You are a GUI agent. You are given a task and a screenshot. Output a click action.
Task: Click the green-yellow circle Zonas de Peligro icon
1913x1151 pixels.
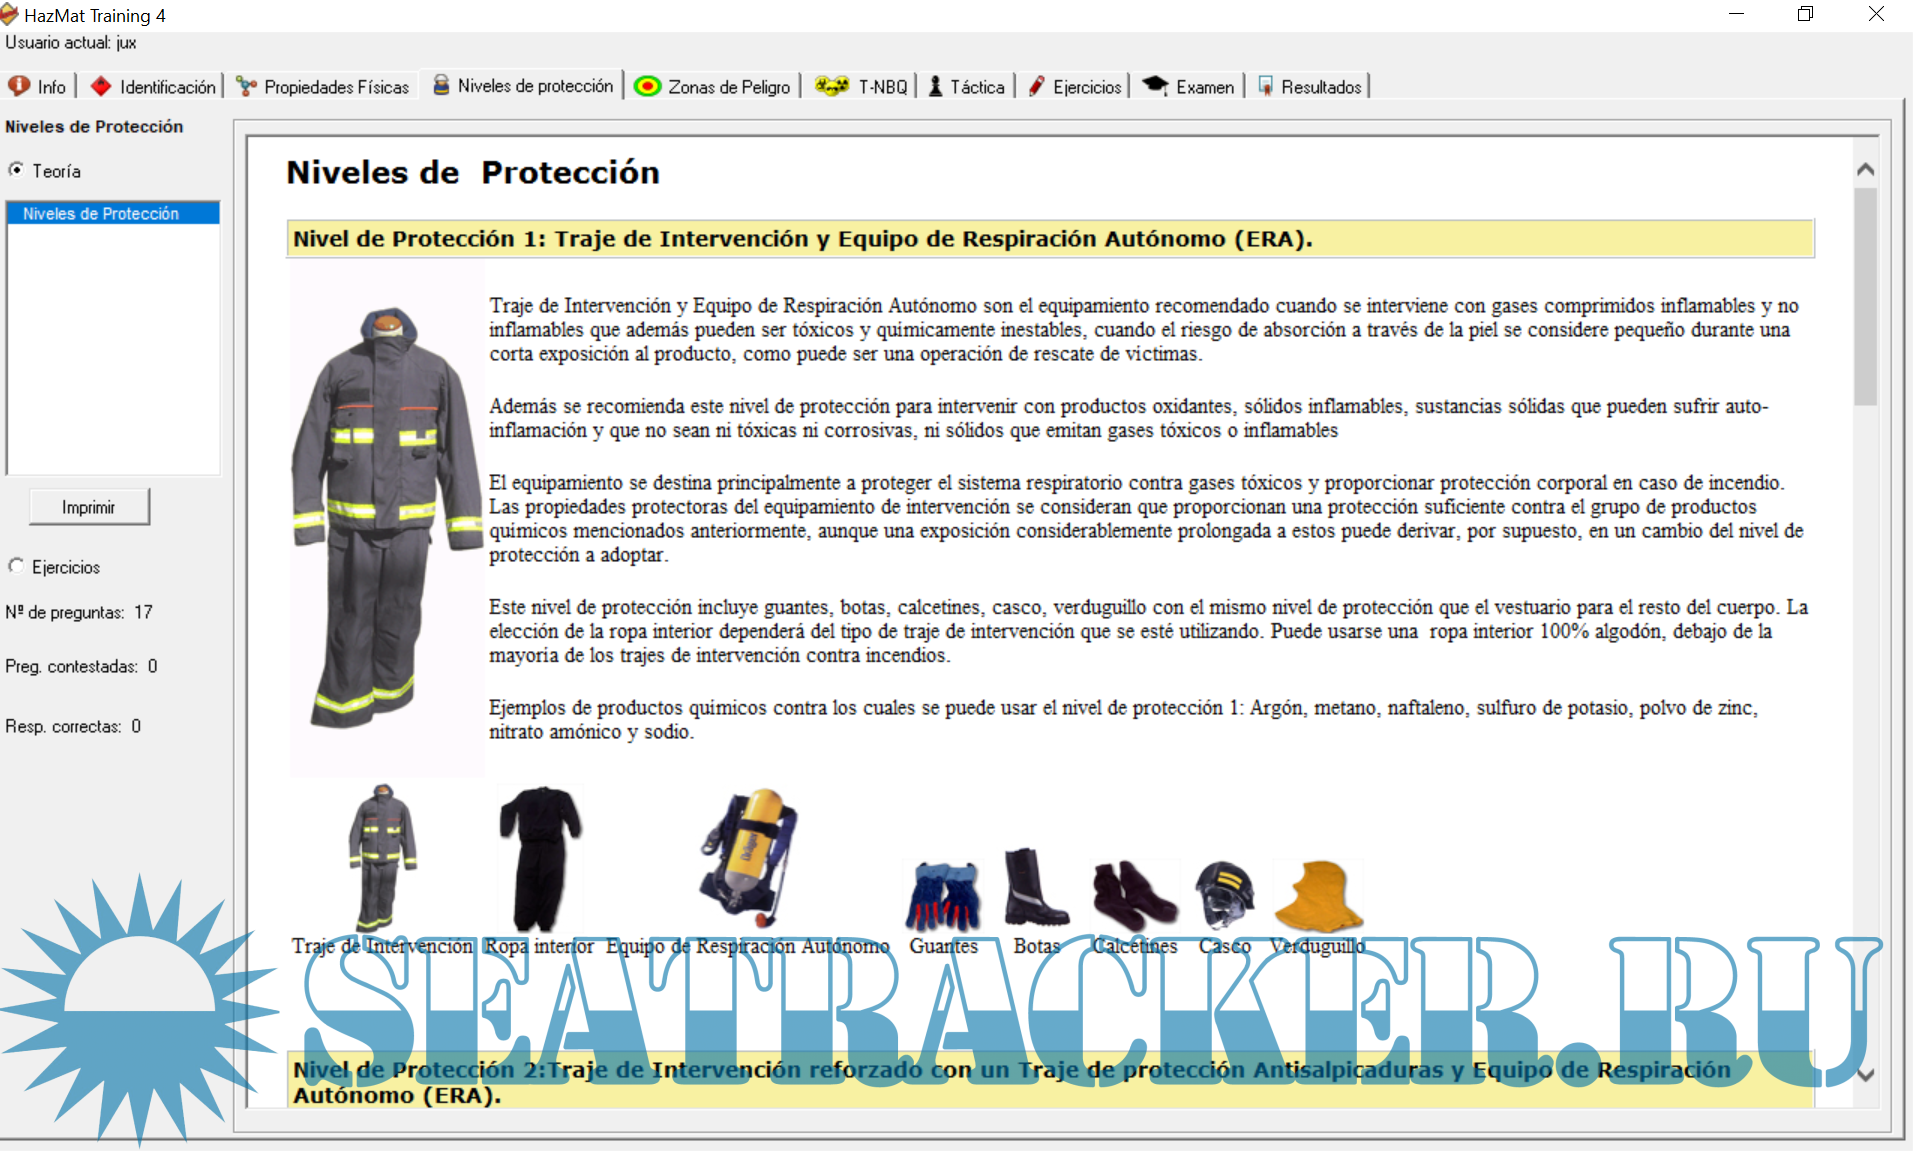pyautogui.click(x=648, y=87)
